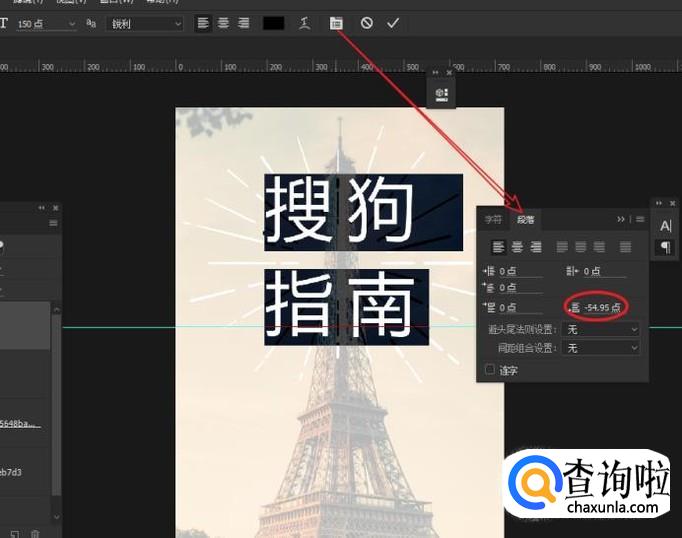682x538 pixels.
Task: Click the right align text icon in options bar
Action: coord(244,23)
